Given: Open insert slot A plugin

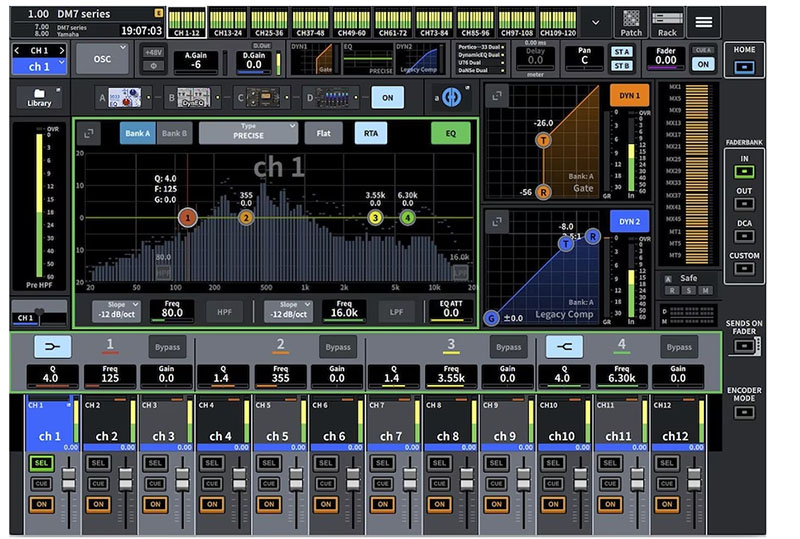Looking at the screenshot, I should (124, 97).
